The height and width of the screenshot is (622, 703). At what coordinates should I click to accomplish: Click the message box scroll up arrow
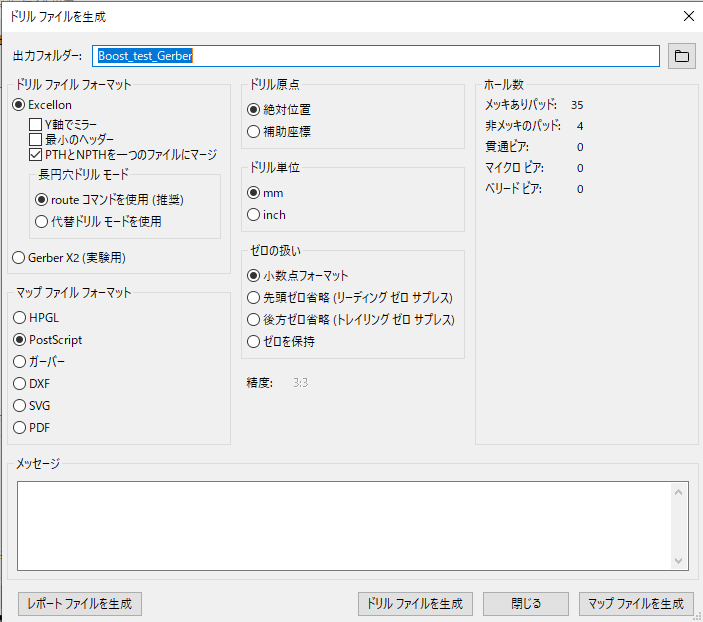tap(678, 492)
